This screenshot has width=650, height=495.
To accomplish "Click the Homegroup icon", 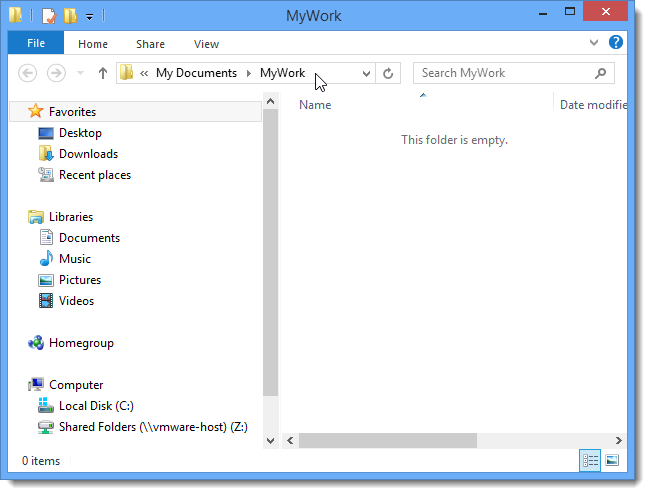I will click(36, 342).
